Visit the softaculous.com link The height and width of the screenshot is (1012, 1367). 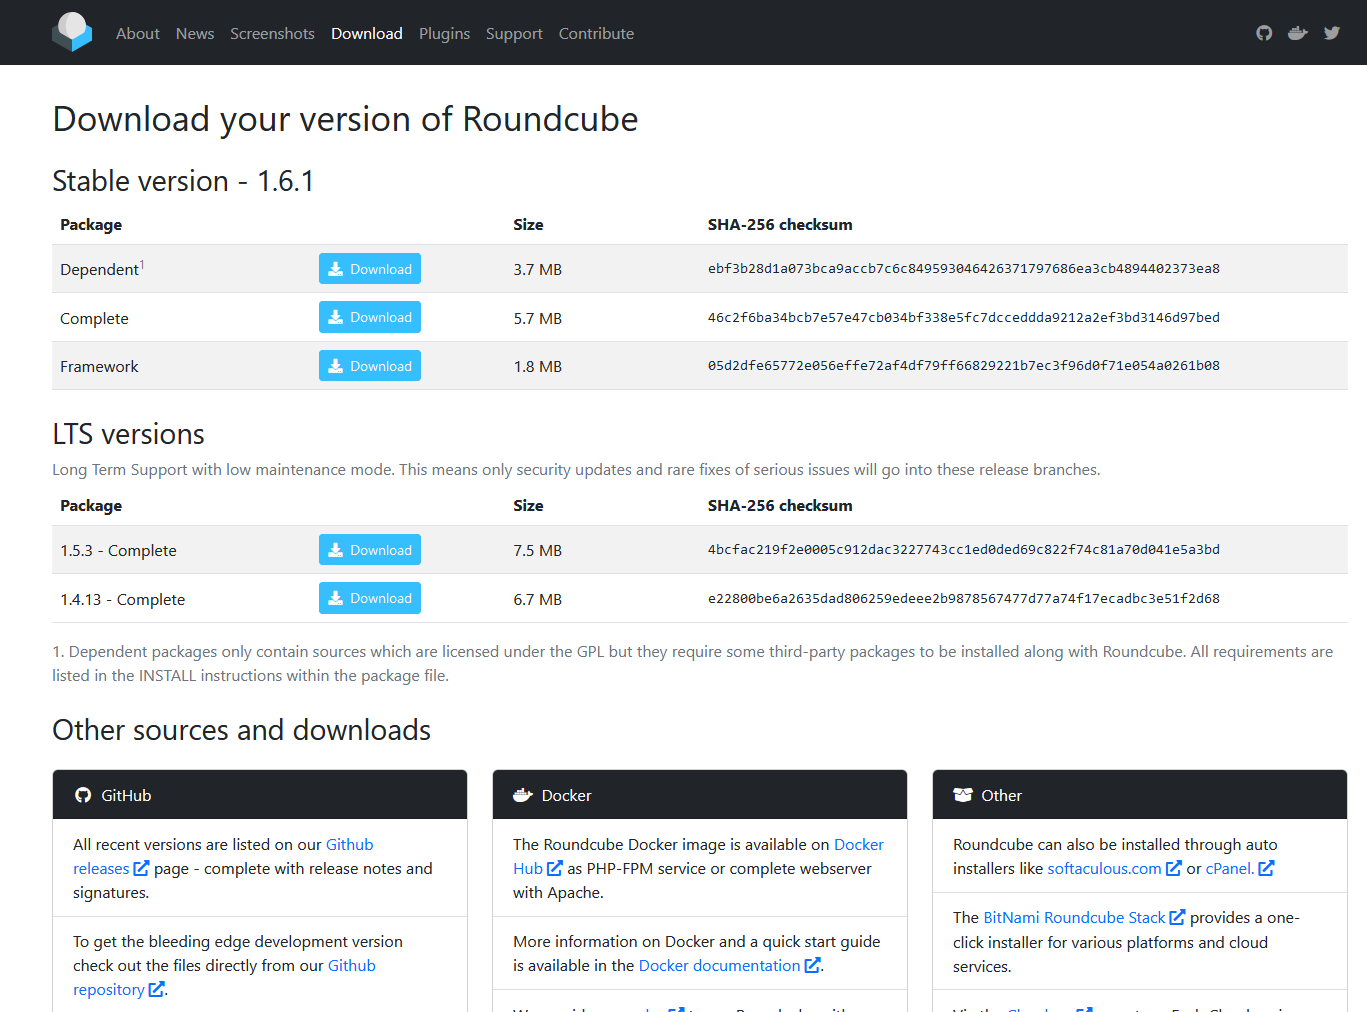pos(1104,868)
